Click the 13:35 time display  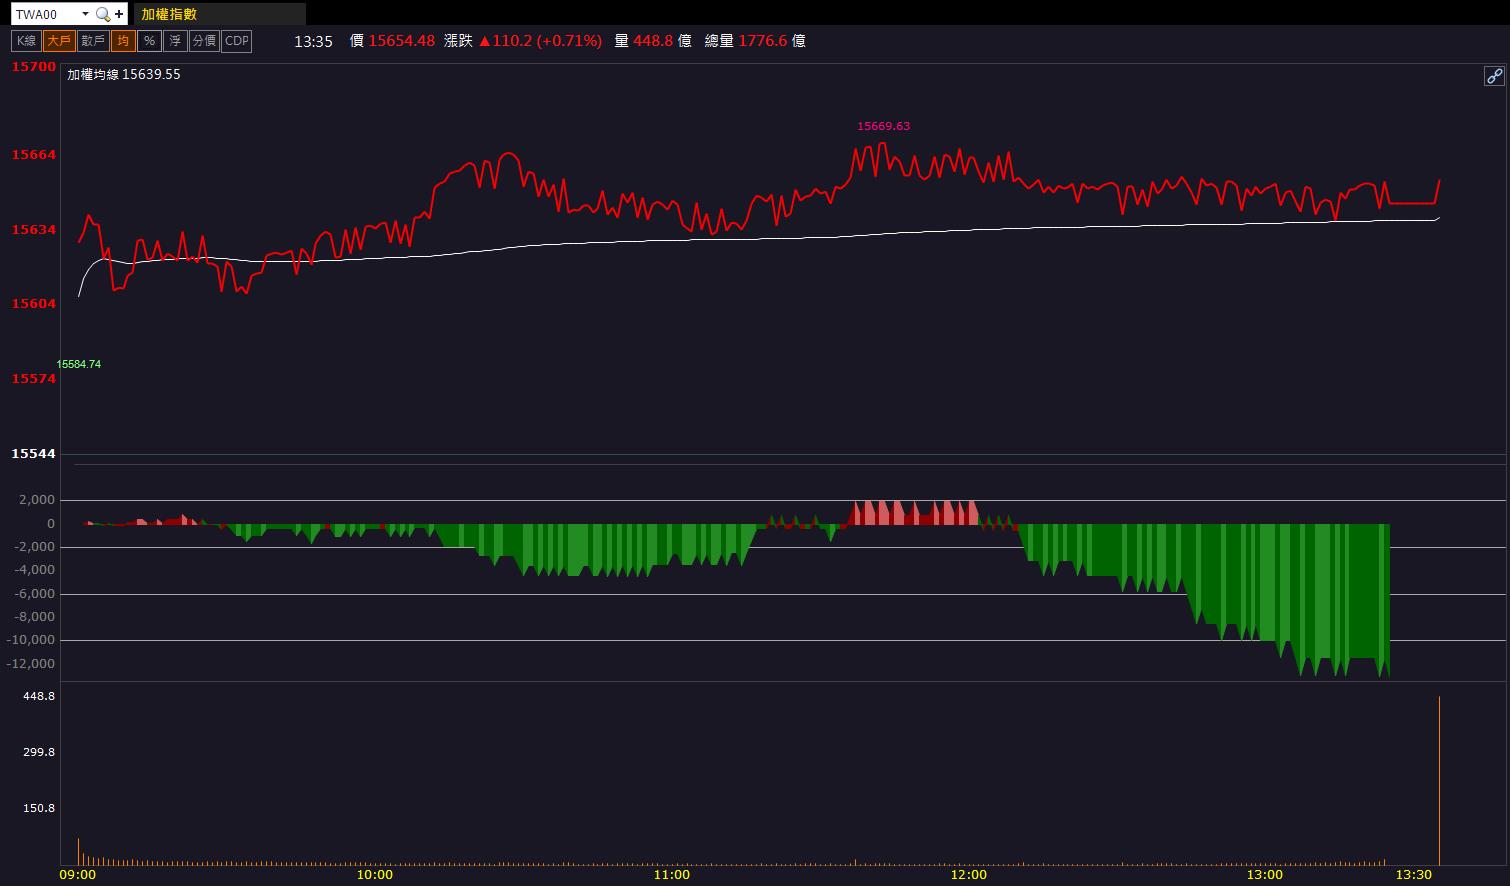313,41
